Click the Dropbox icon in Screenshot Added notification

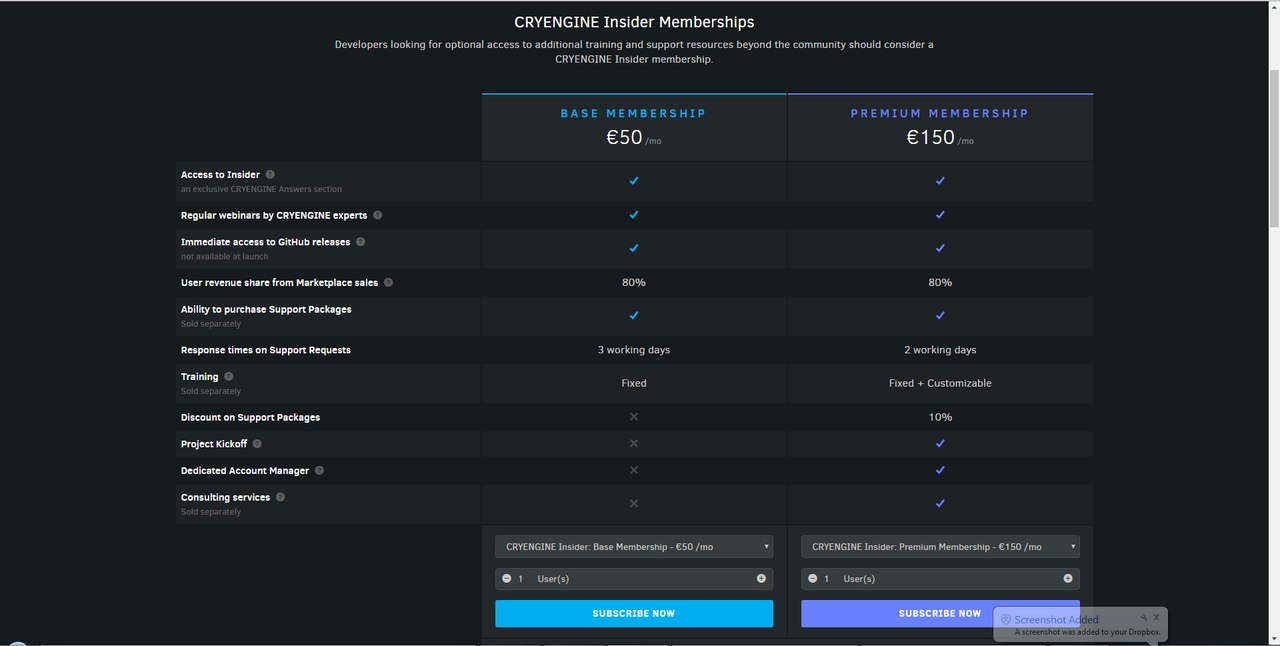[1006, 619]
